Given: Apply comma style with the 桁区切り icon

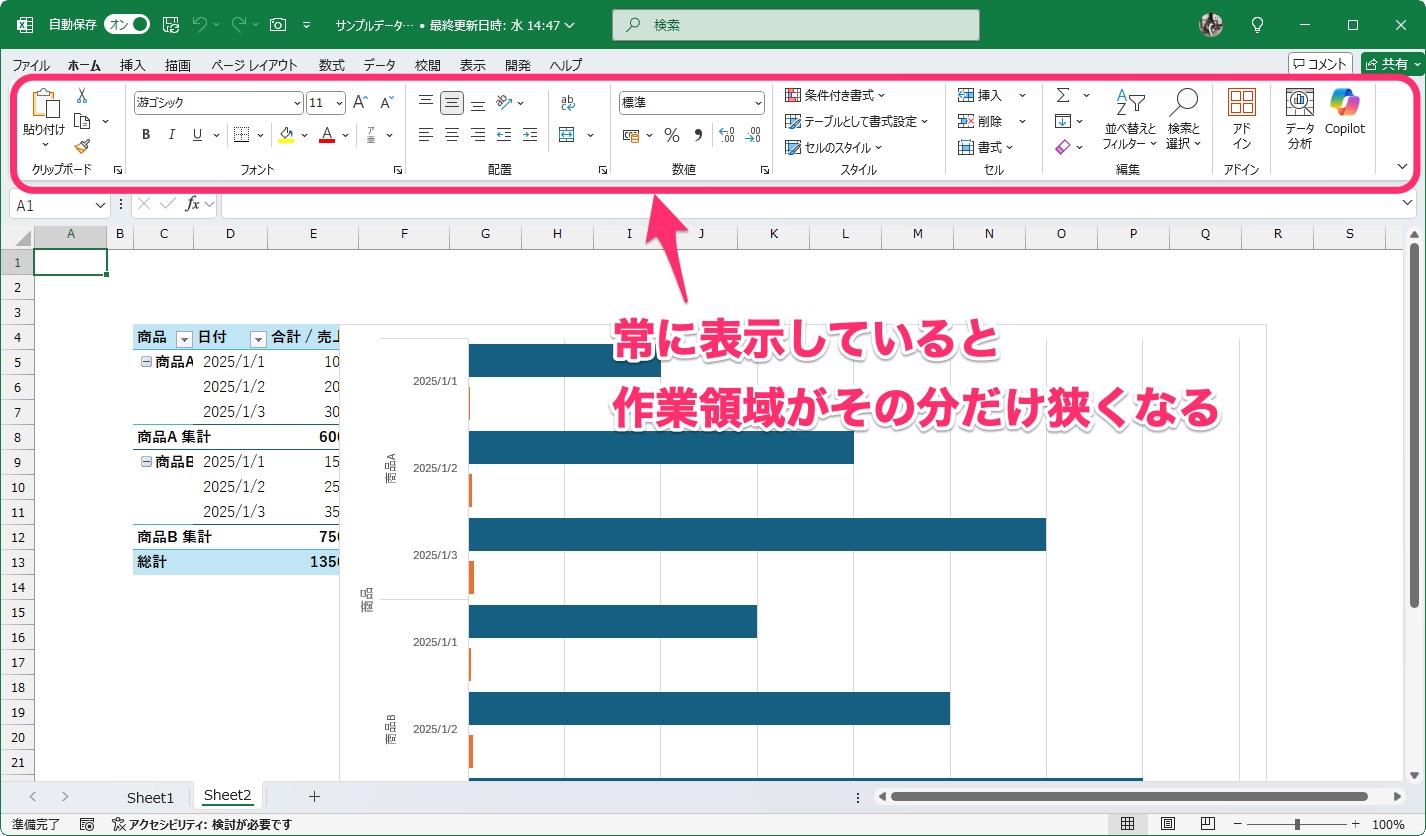Looking at the screenshot, I should 697,134.
